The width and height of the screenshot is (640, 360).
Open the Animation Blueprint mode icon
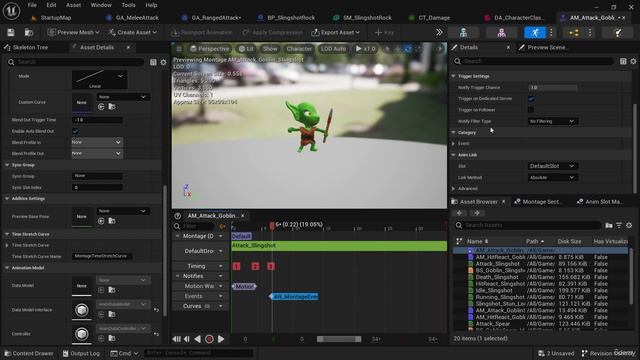[x=574, y=33]
